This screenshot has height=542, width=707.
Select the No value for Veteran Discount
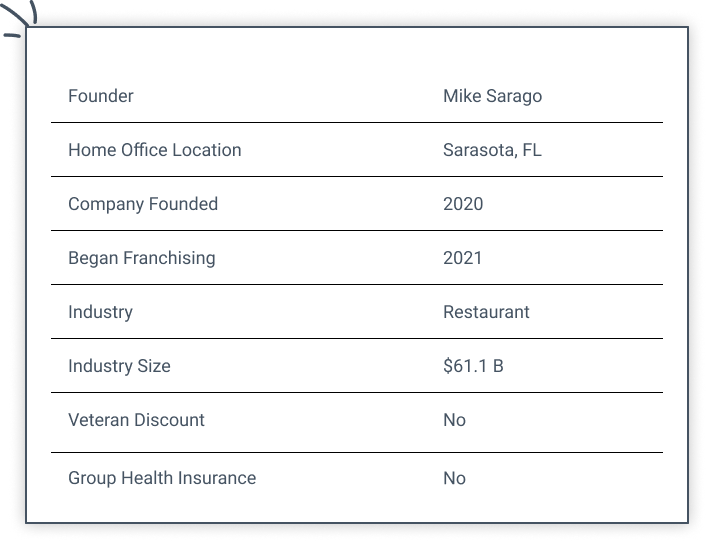point(454,420)
